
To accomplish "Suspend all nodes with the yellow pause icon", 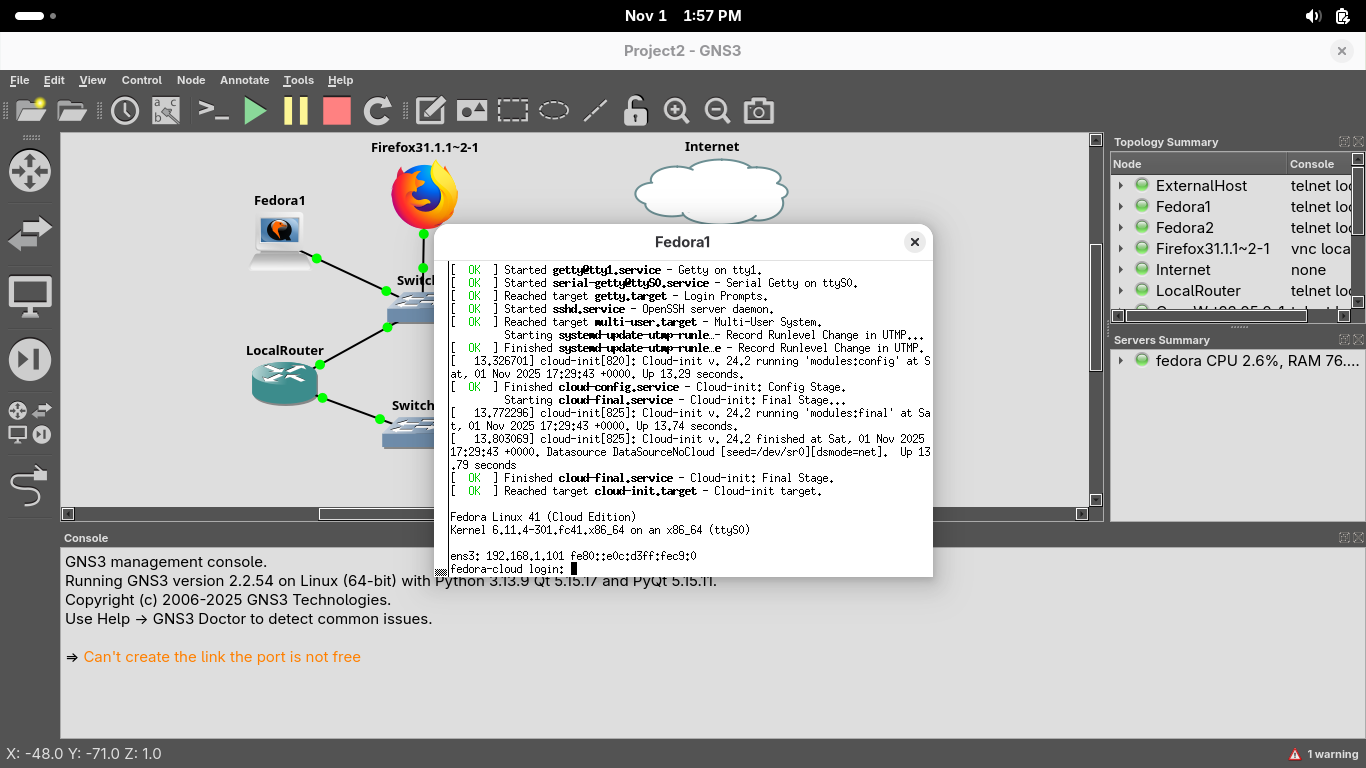I will coord(296,111).
